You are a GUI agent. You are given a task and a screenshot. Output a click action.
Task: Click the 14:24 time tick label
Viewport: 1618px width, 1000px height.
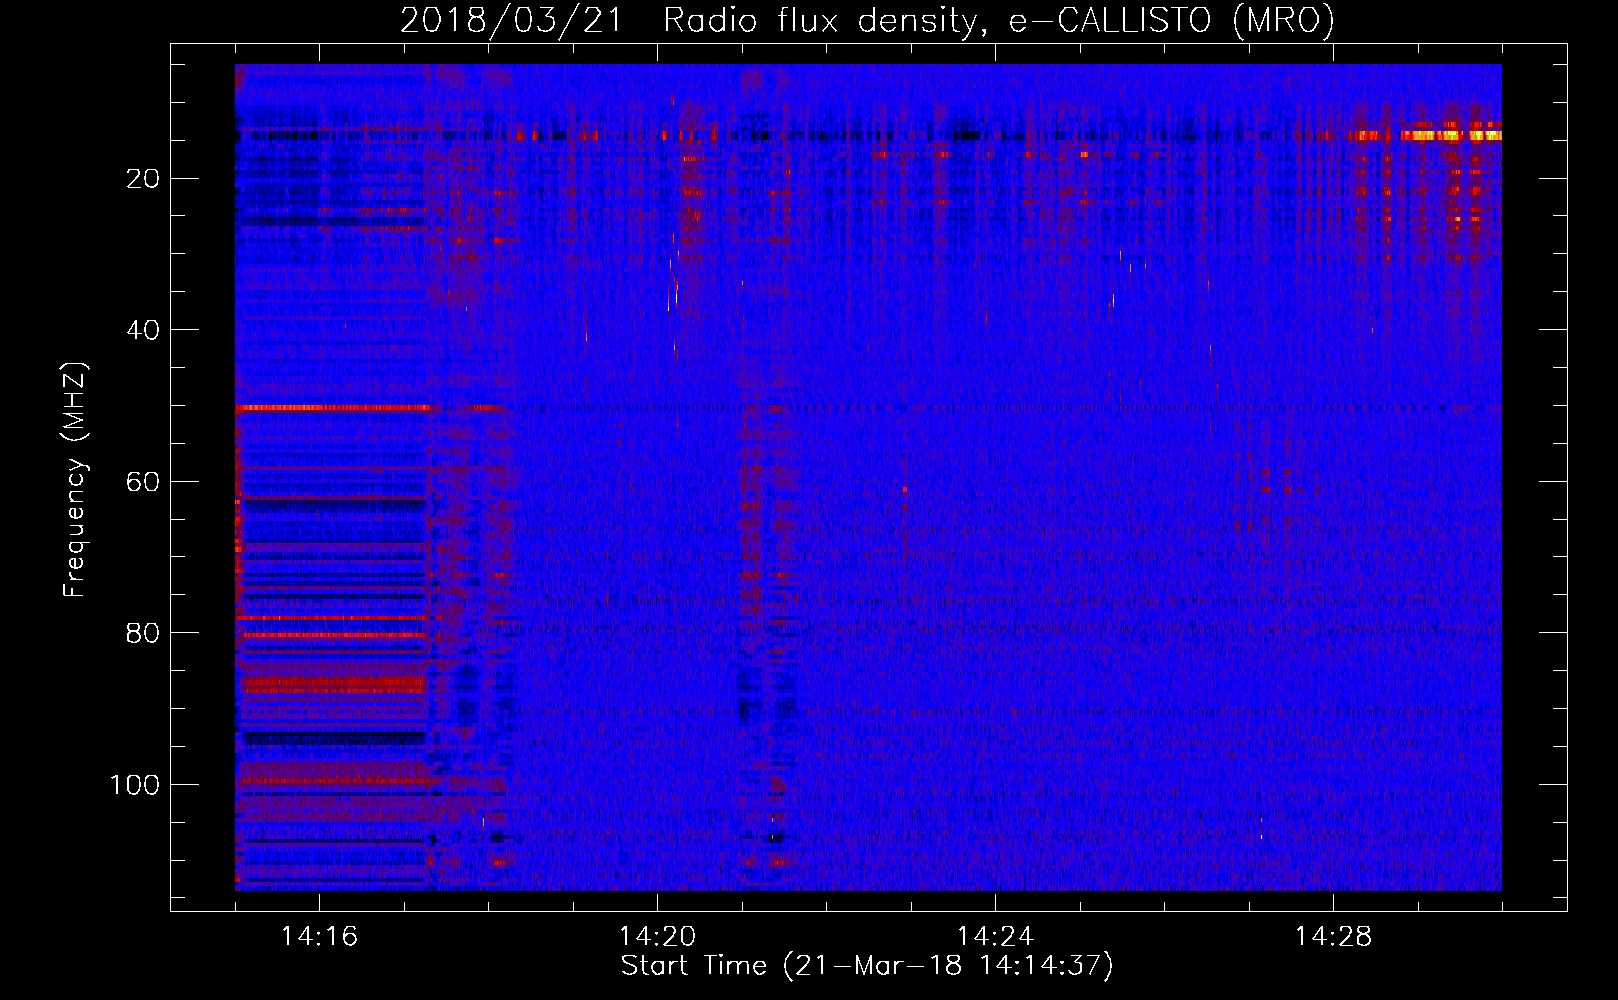(995, 937)
